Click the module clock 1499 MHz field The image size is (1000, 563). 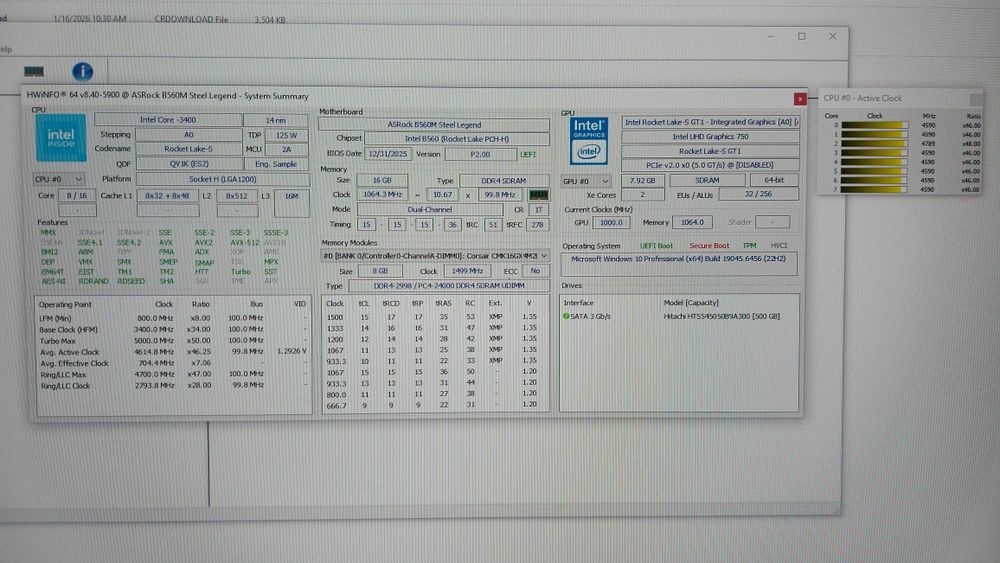467,271
